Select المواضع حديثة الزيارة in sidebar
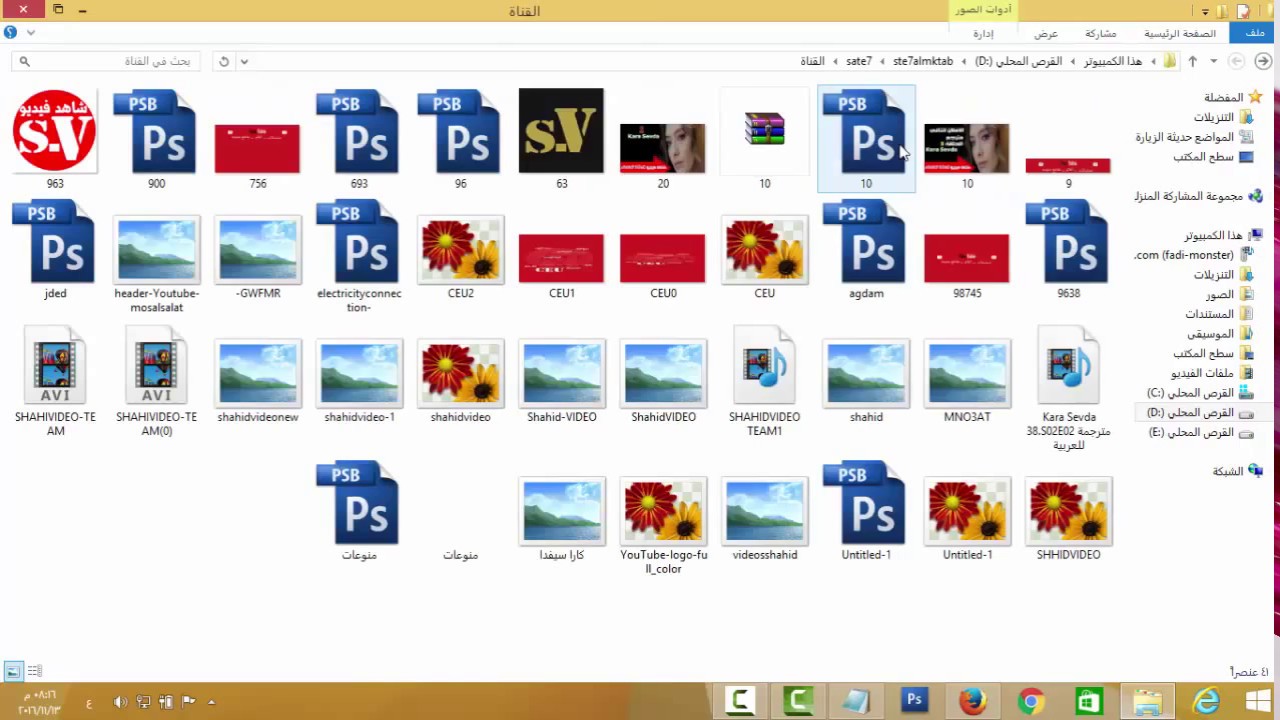This screenshot has width=1280, height=720. click(x=1193, y=137)
